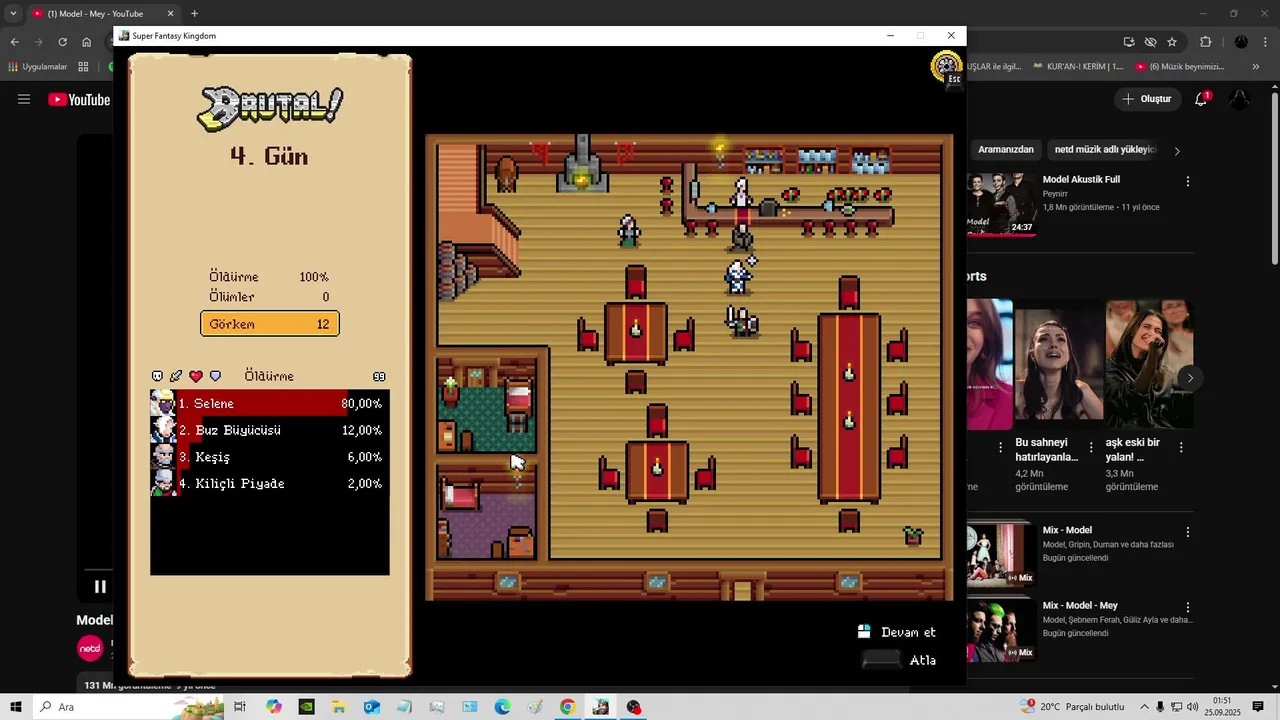The width and height of the screenshot is (1280, 720).
Task: Open options for aşk eski bir yalan short
Action: (x=1181, y=448)
